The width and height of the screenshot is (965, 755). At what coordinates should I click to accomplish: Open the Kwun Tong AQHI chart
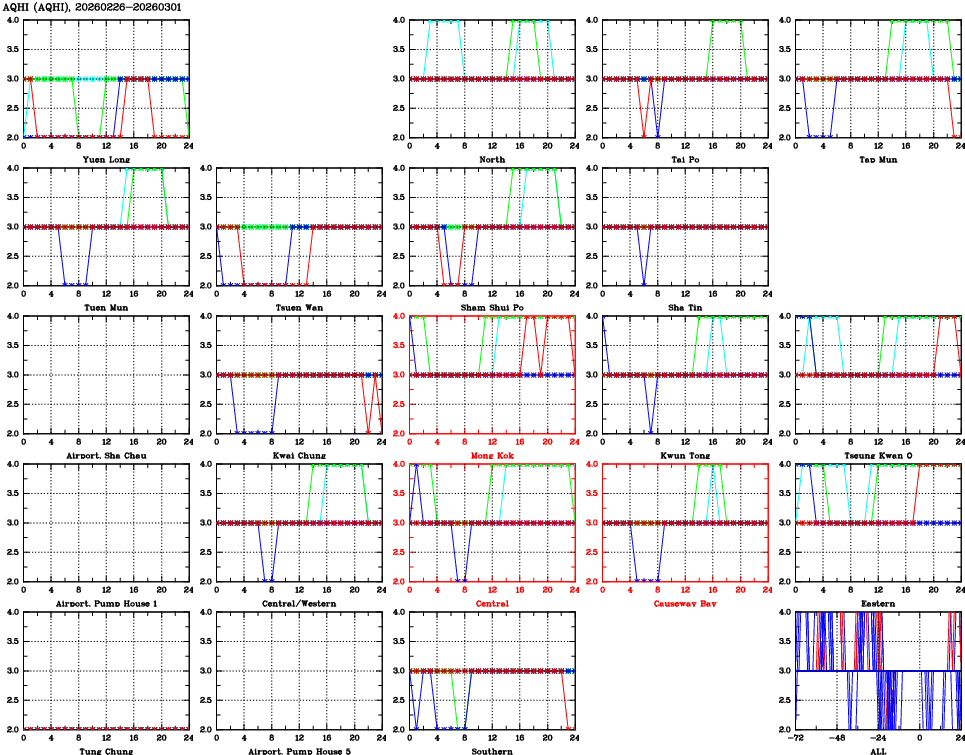click(685, 375)
